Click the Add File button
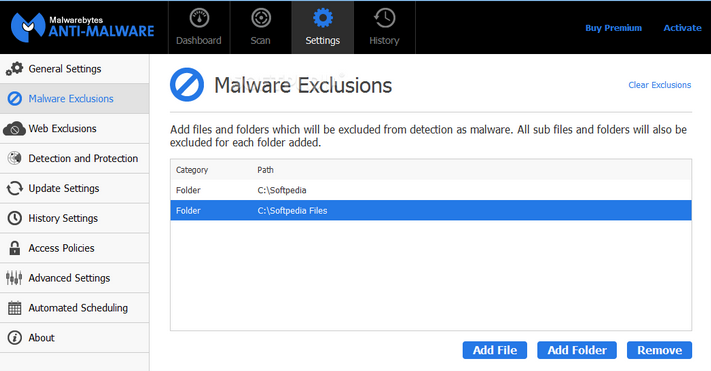711x371 pixels. tap(495, 350)
